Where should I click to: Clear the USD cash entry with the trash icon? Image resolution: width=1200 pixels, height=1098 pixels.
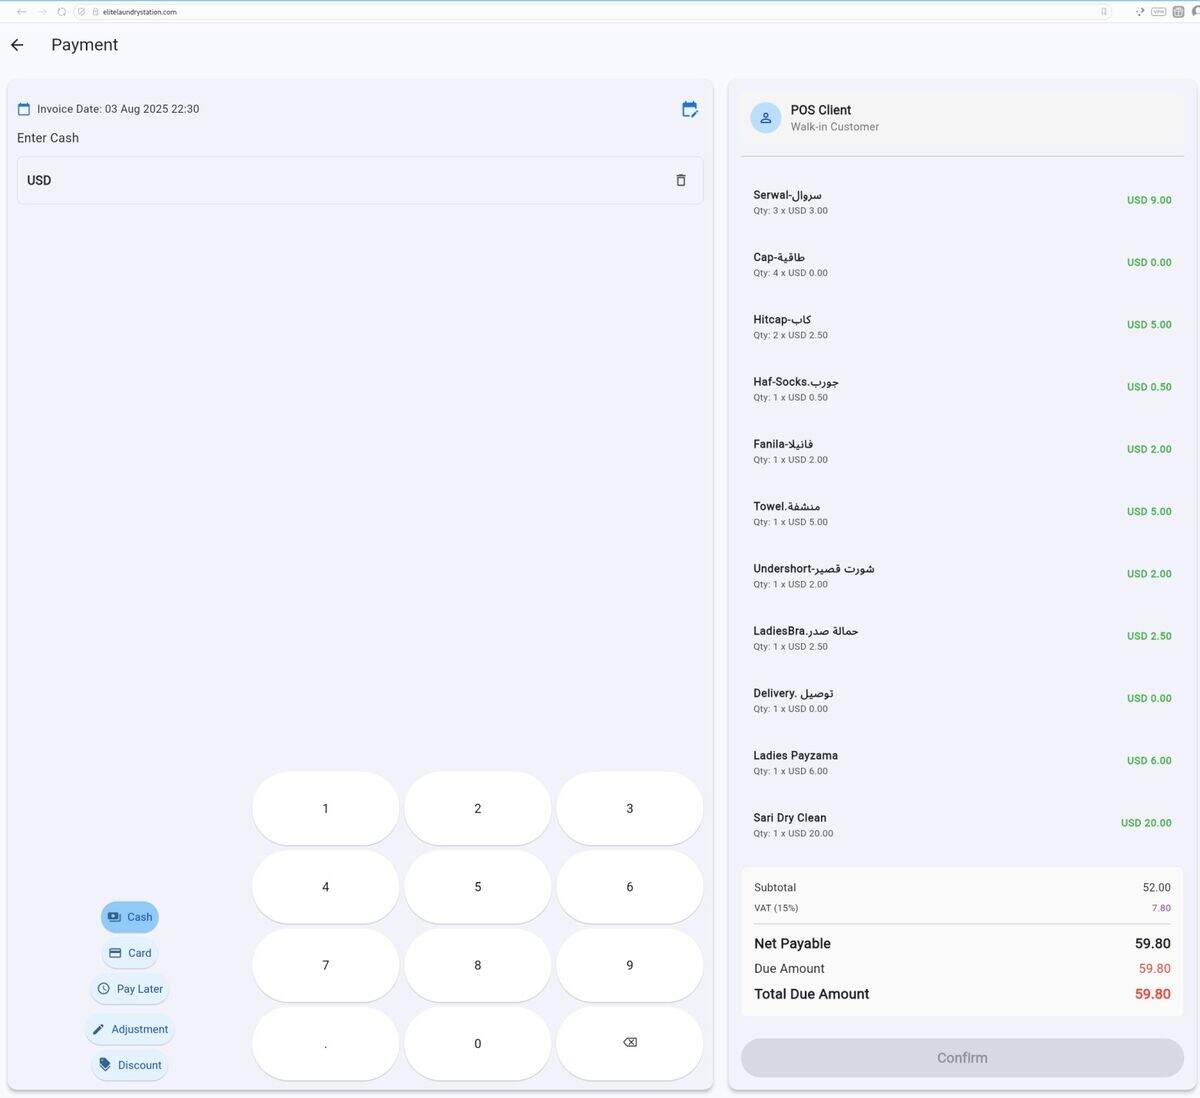[x=681, y=180]
